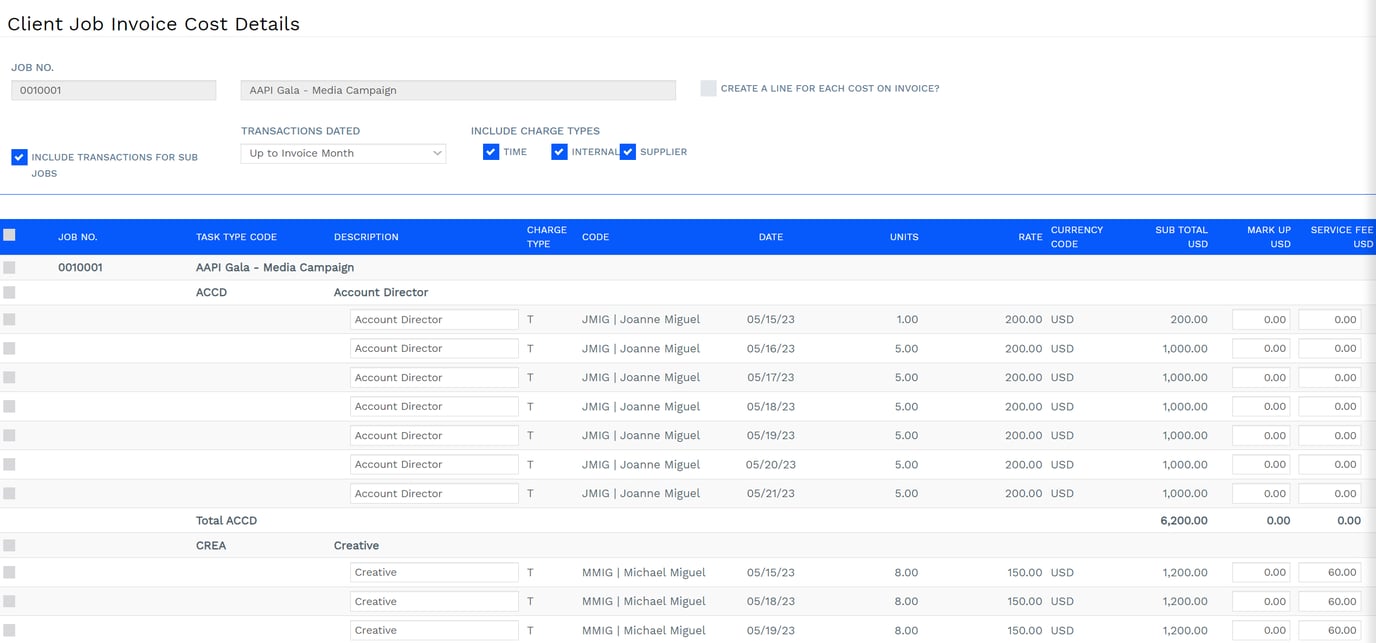The image size is (1376, 643).
Task: Disable the Time charge type checkbox
Action: click(x=491, y=152)
